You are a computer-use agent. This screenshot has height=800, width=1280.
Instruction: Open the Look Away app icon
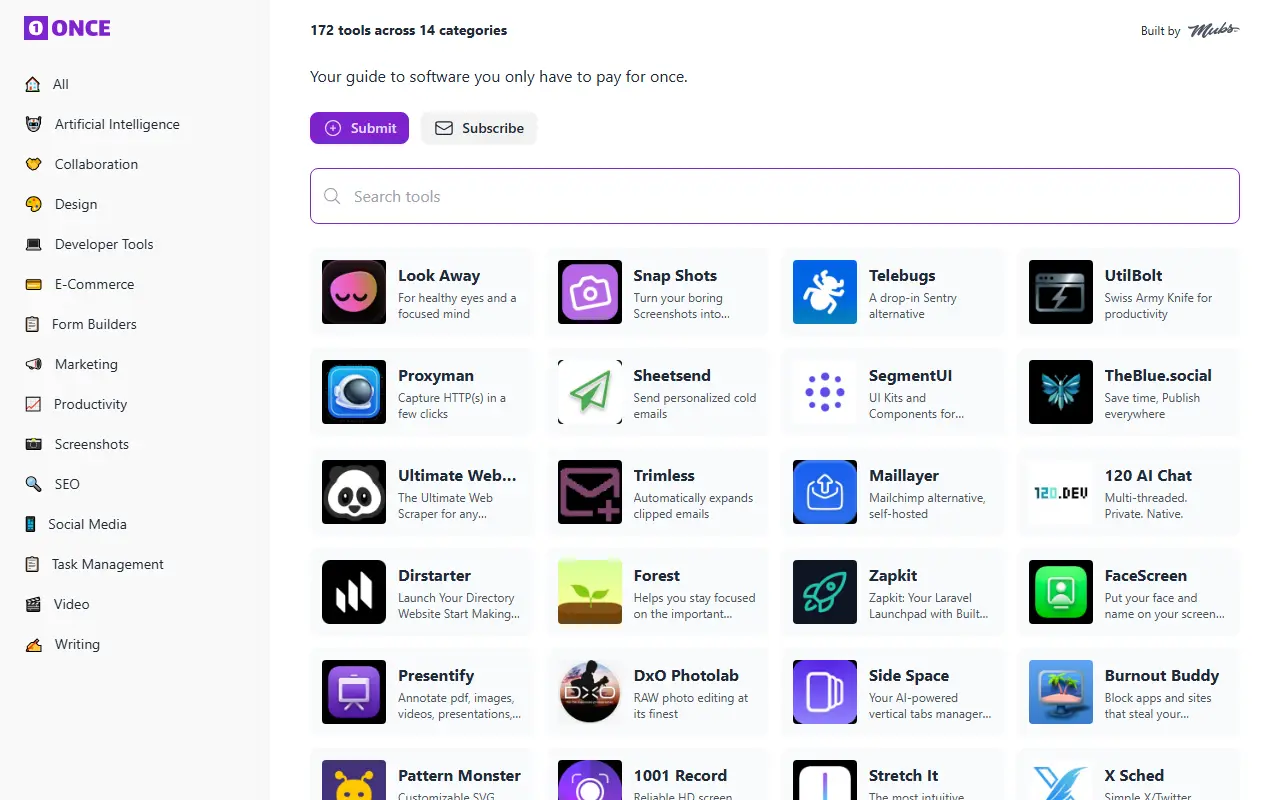[354, 292]
